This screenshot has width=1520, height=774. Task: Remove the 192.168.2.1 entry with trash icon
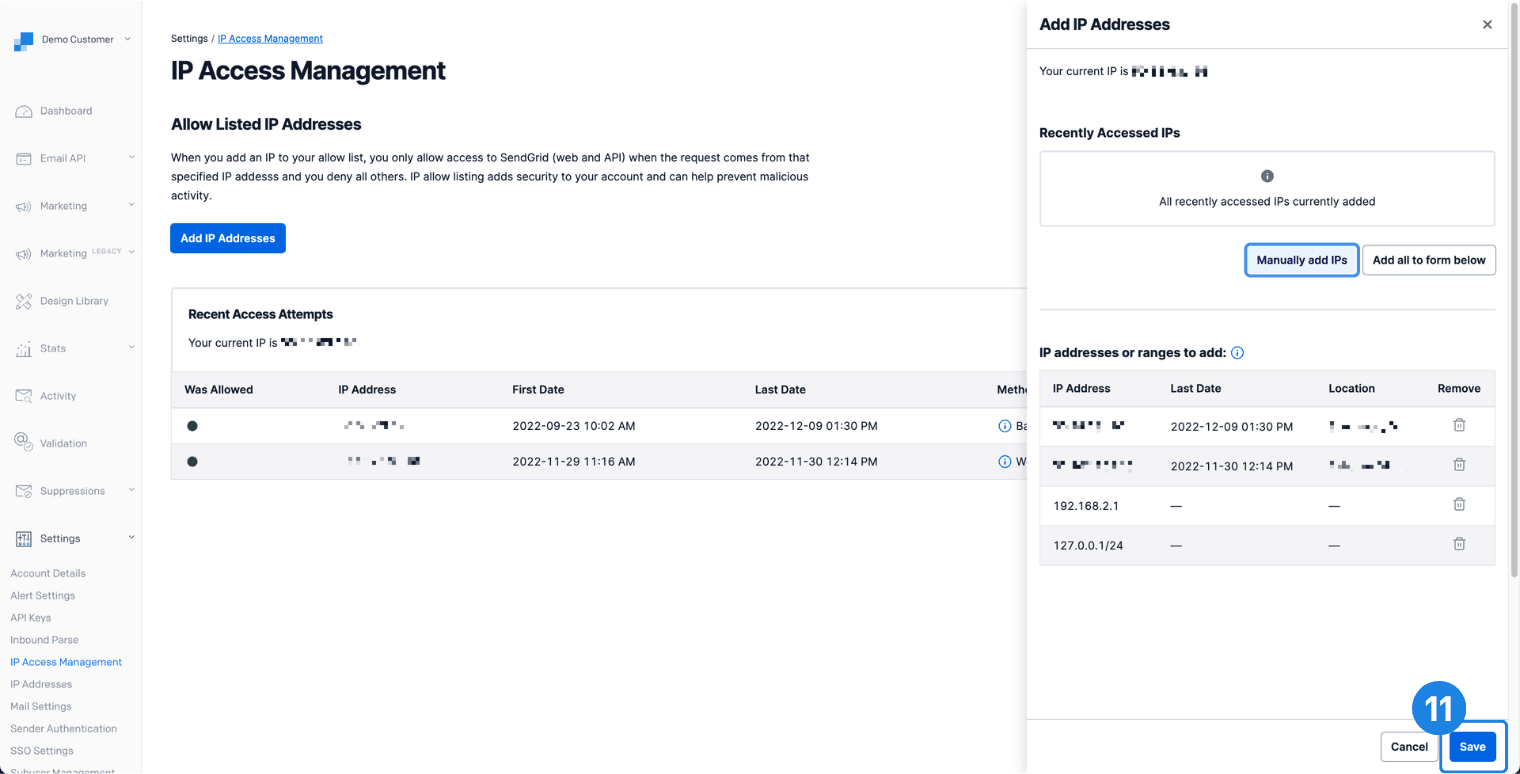click(x=1459, y=504)
